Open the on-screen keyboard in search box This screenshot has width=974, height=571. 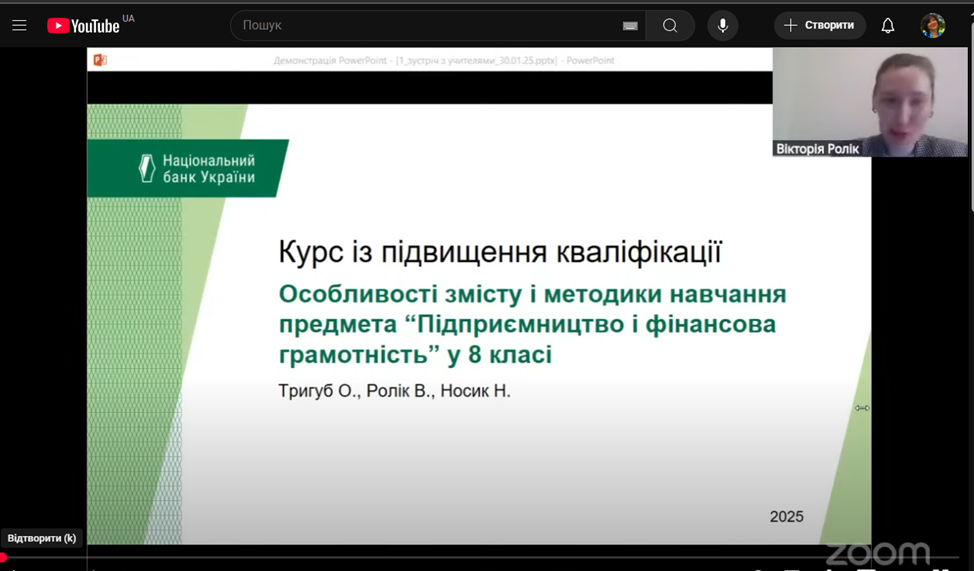(x=630, y=26)
